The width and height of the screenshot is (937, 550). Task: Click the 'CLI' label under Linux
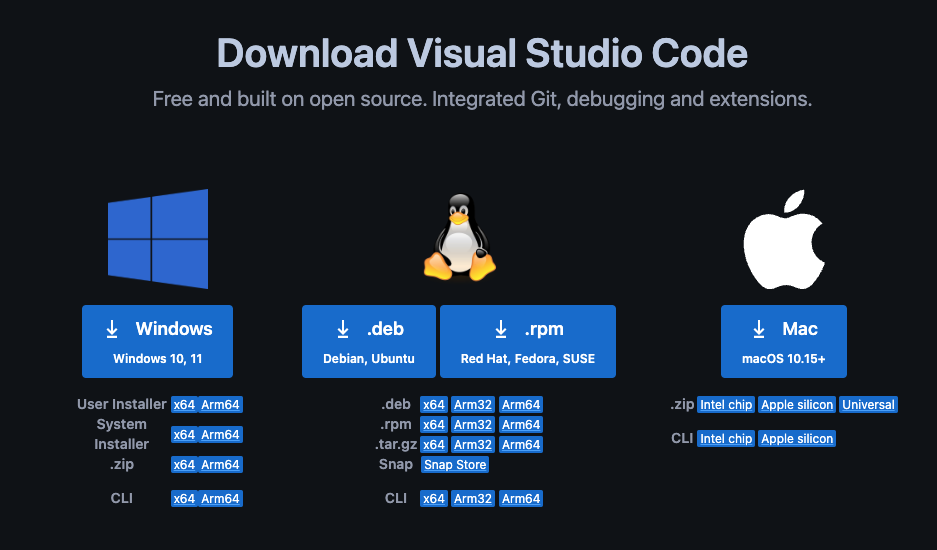(396, 498)
